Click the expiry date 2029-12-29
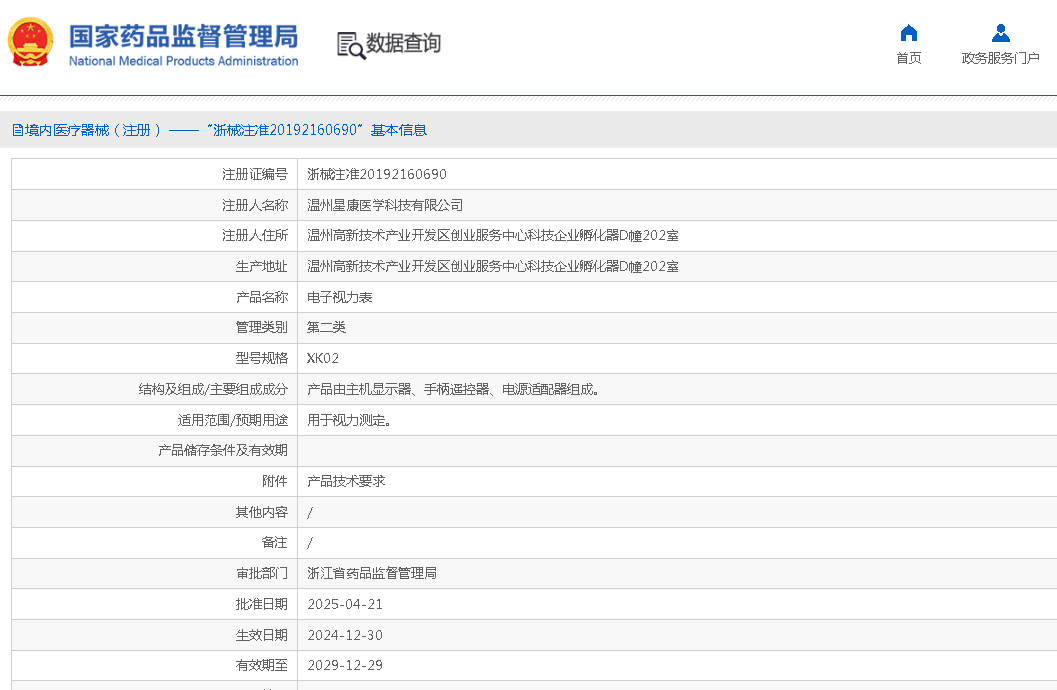 click(x=345, y=665)
